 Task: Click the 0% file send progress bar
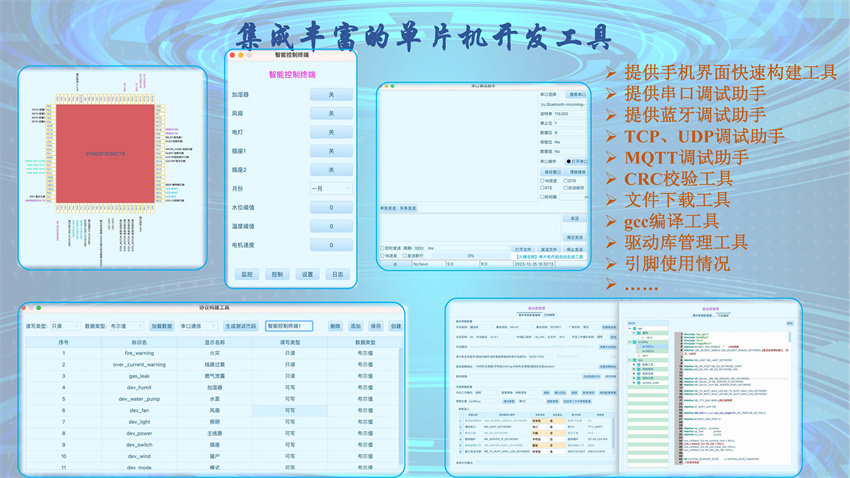tap(470, 256)
